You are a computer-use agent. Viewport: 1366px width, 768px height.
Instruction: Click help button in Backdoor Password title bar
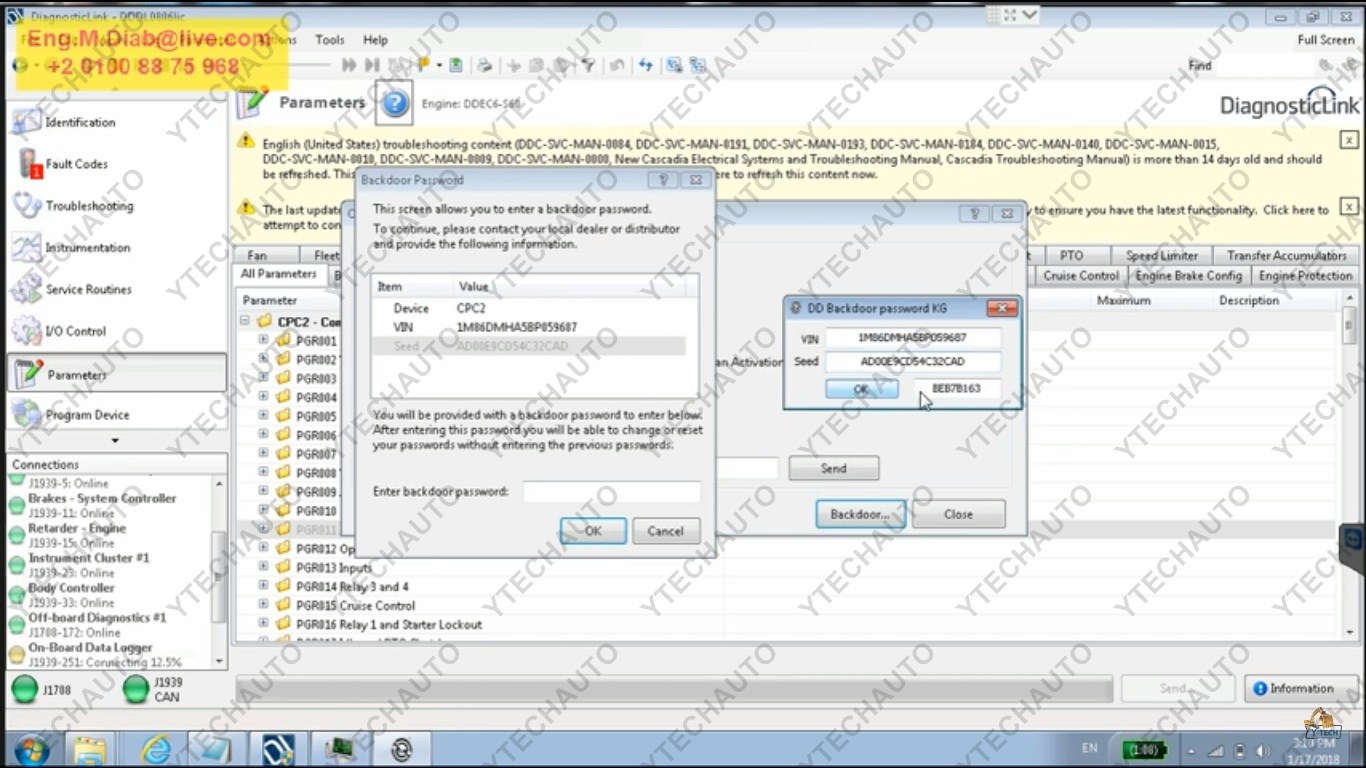click(662, 180)
